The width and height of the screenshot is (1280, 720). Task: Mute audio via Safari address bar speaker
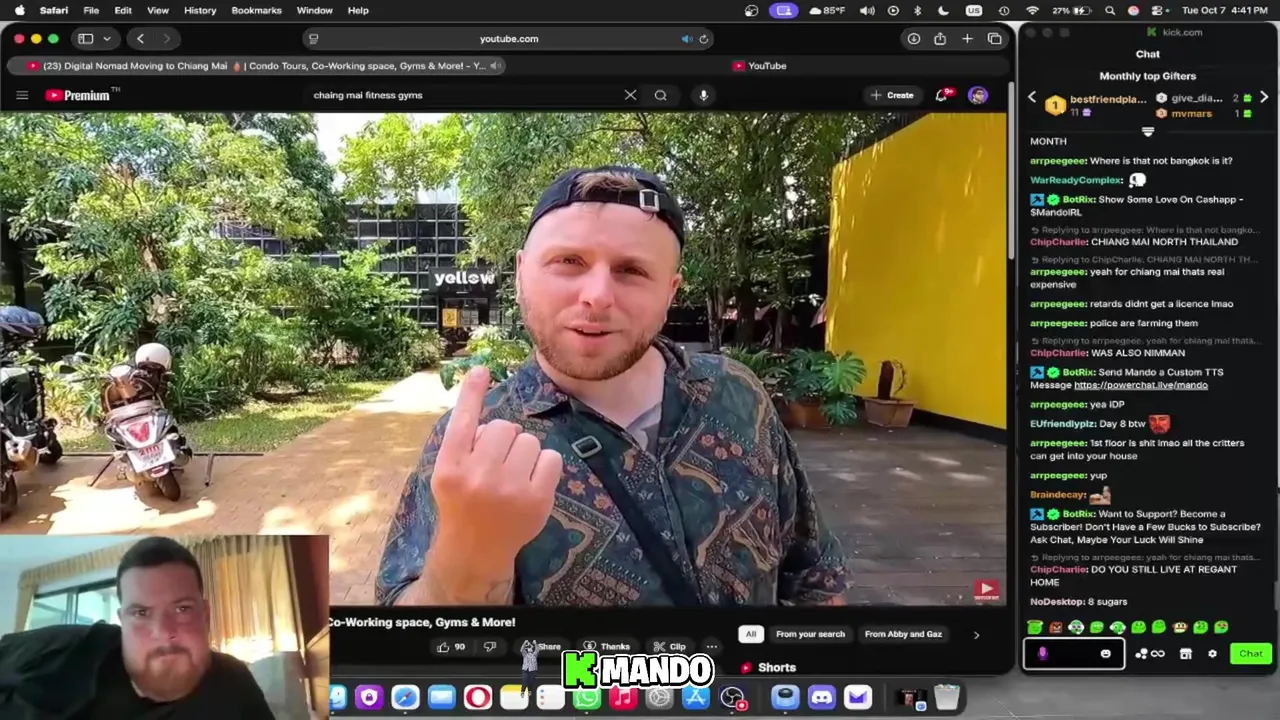click(x=687, y=39)
